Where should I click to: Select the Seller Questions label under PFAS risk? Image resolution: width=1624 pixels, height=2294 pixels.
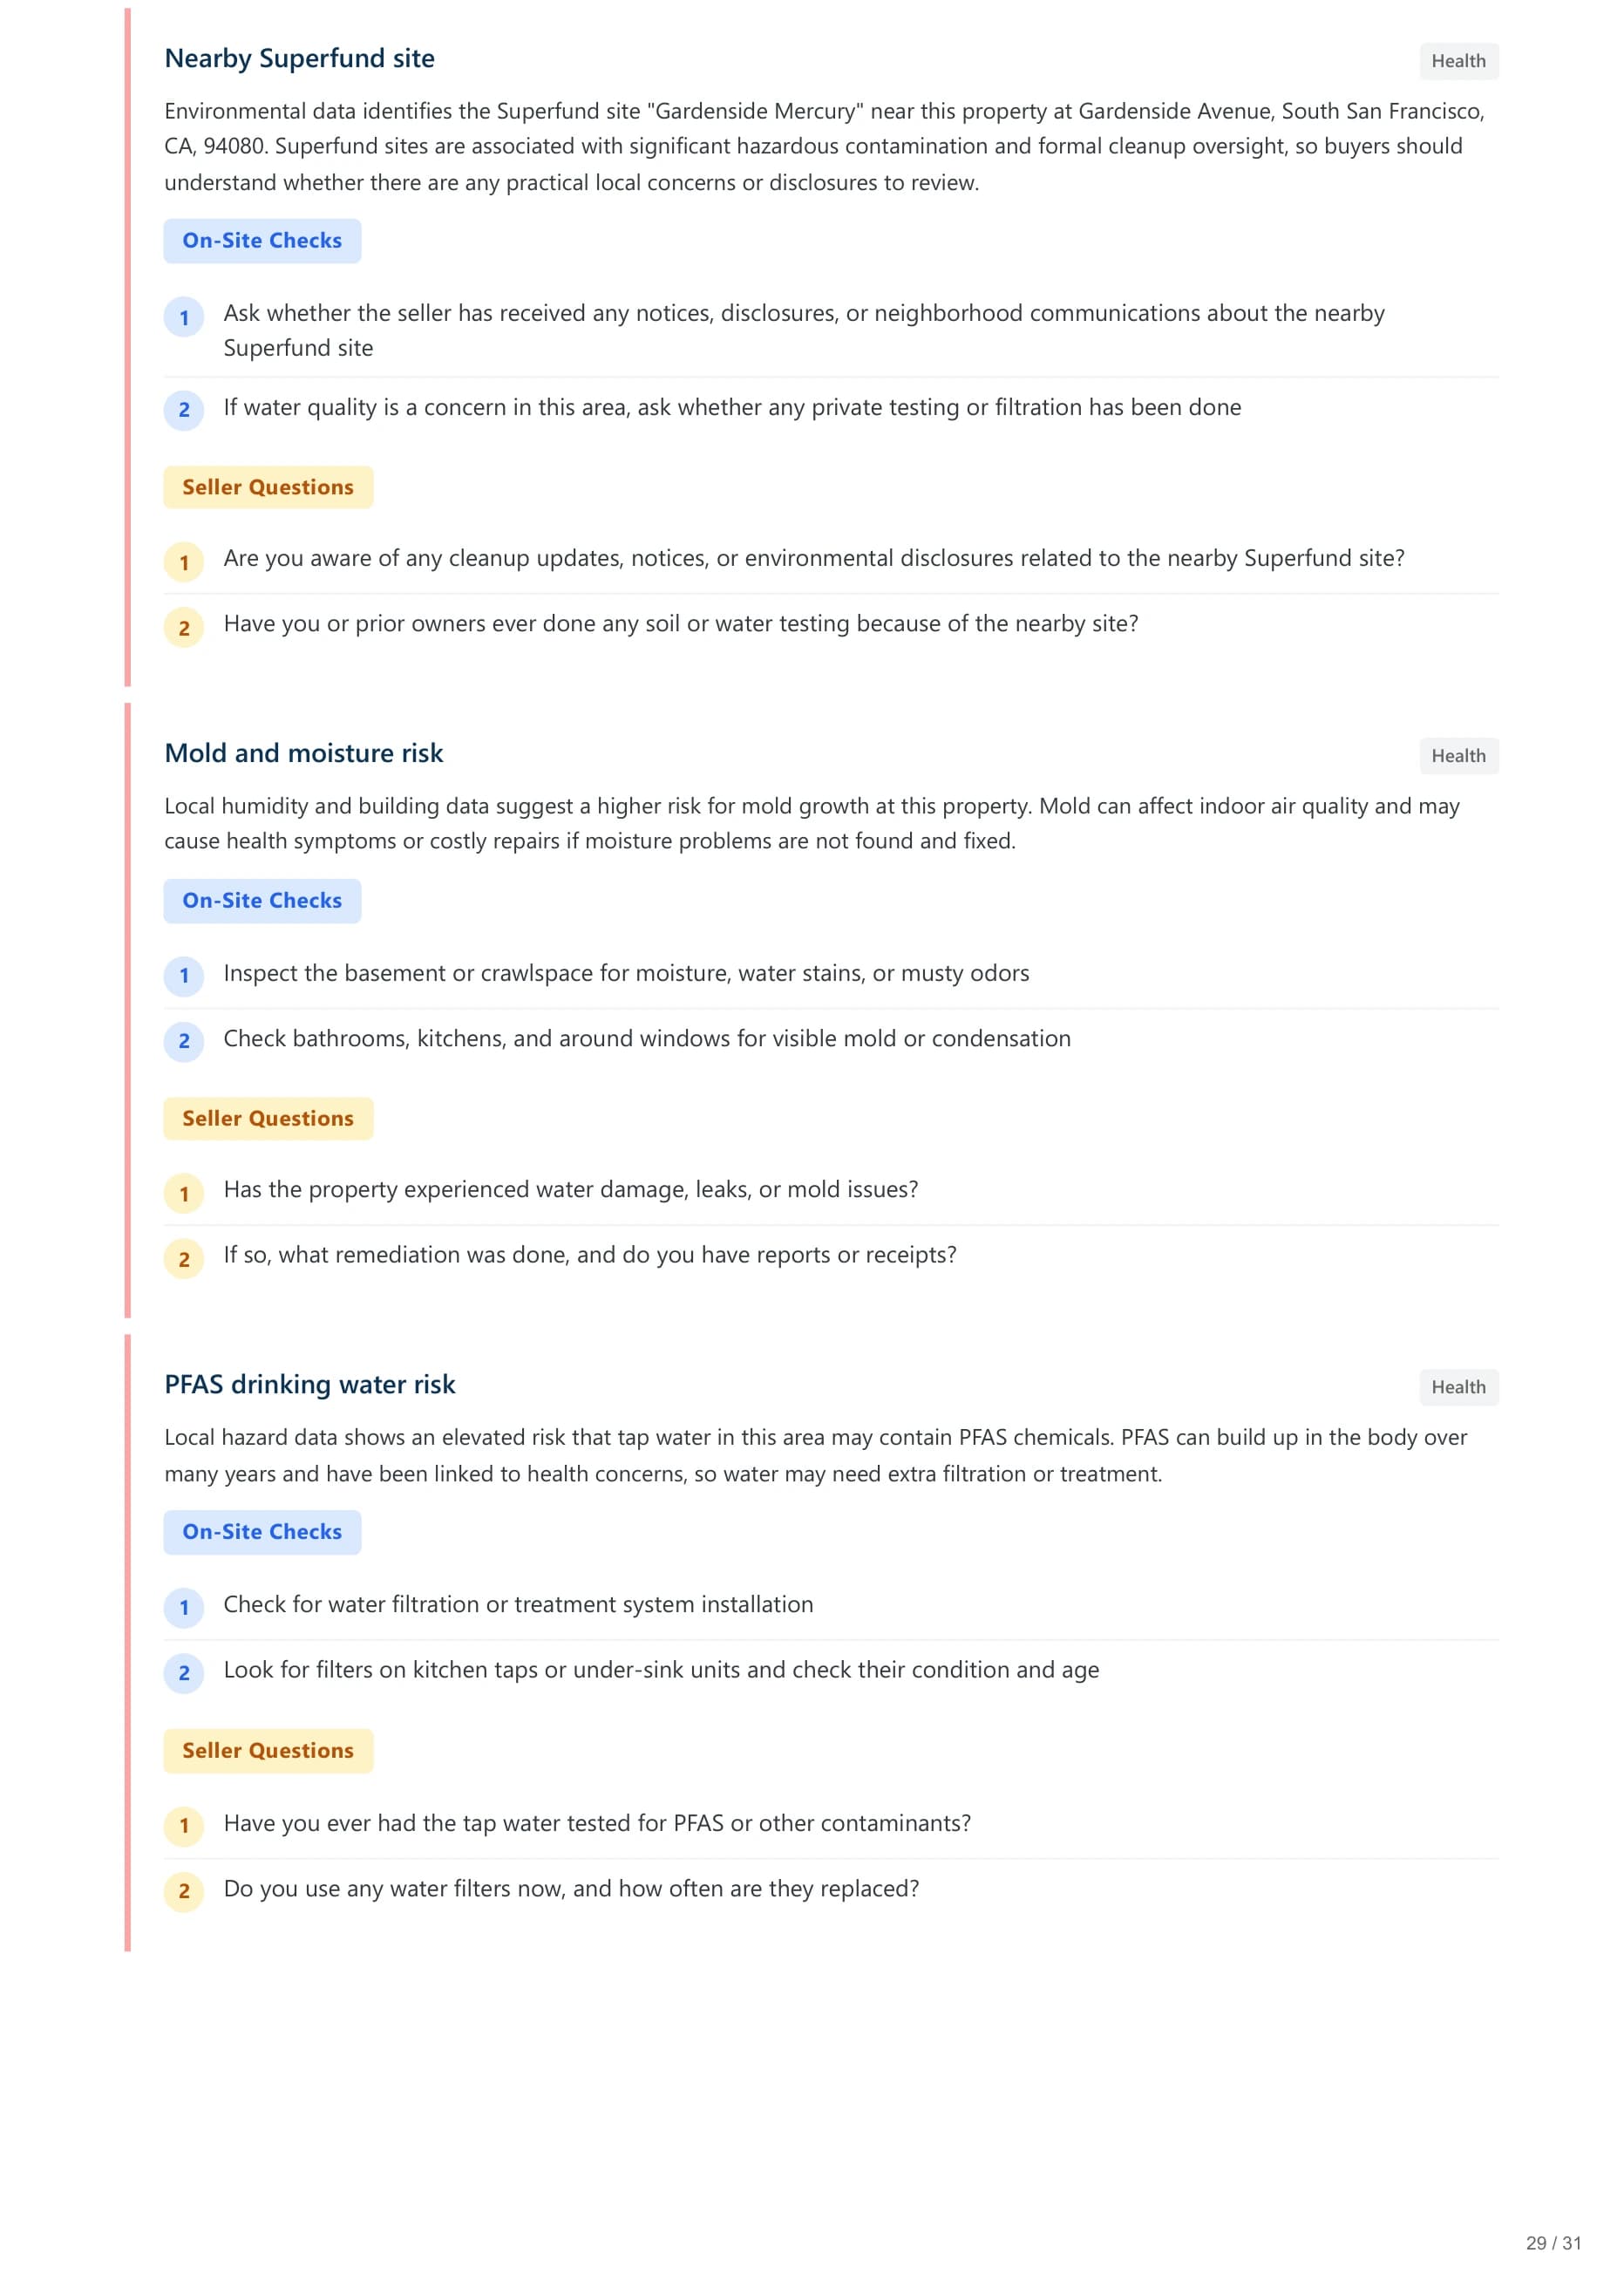268,1750
